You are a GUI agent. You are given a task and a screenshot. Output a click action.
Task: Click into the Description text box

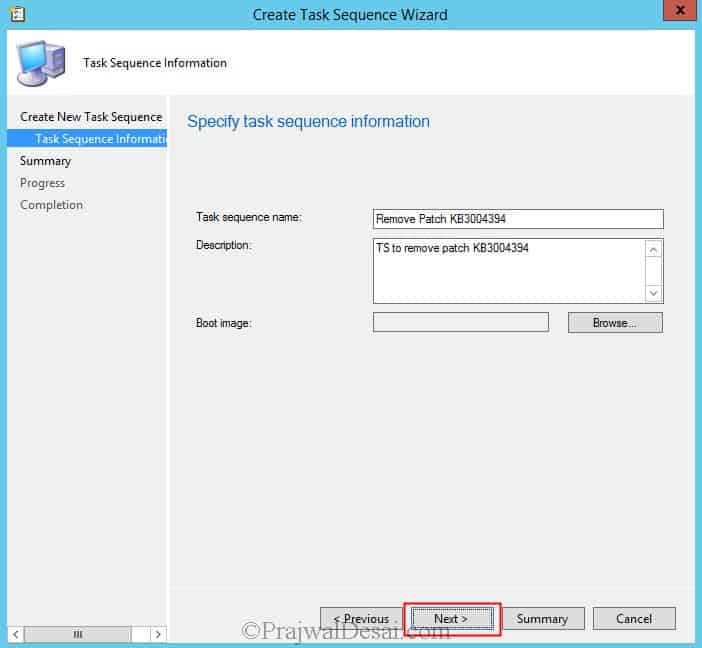(509, 271)
